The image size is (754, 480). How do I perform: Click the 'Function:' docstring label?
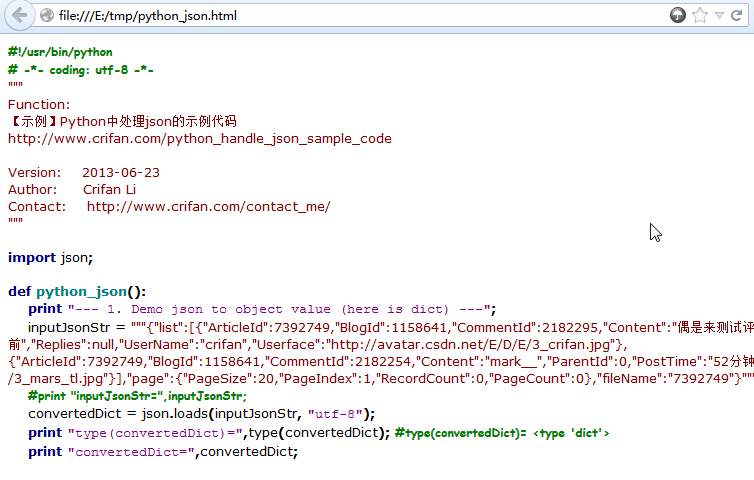click(x=39, y=104)
